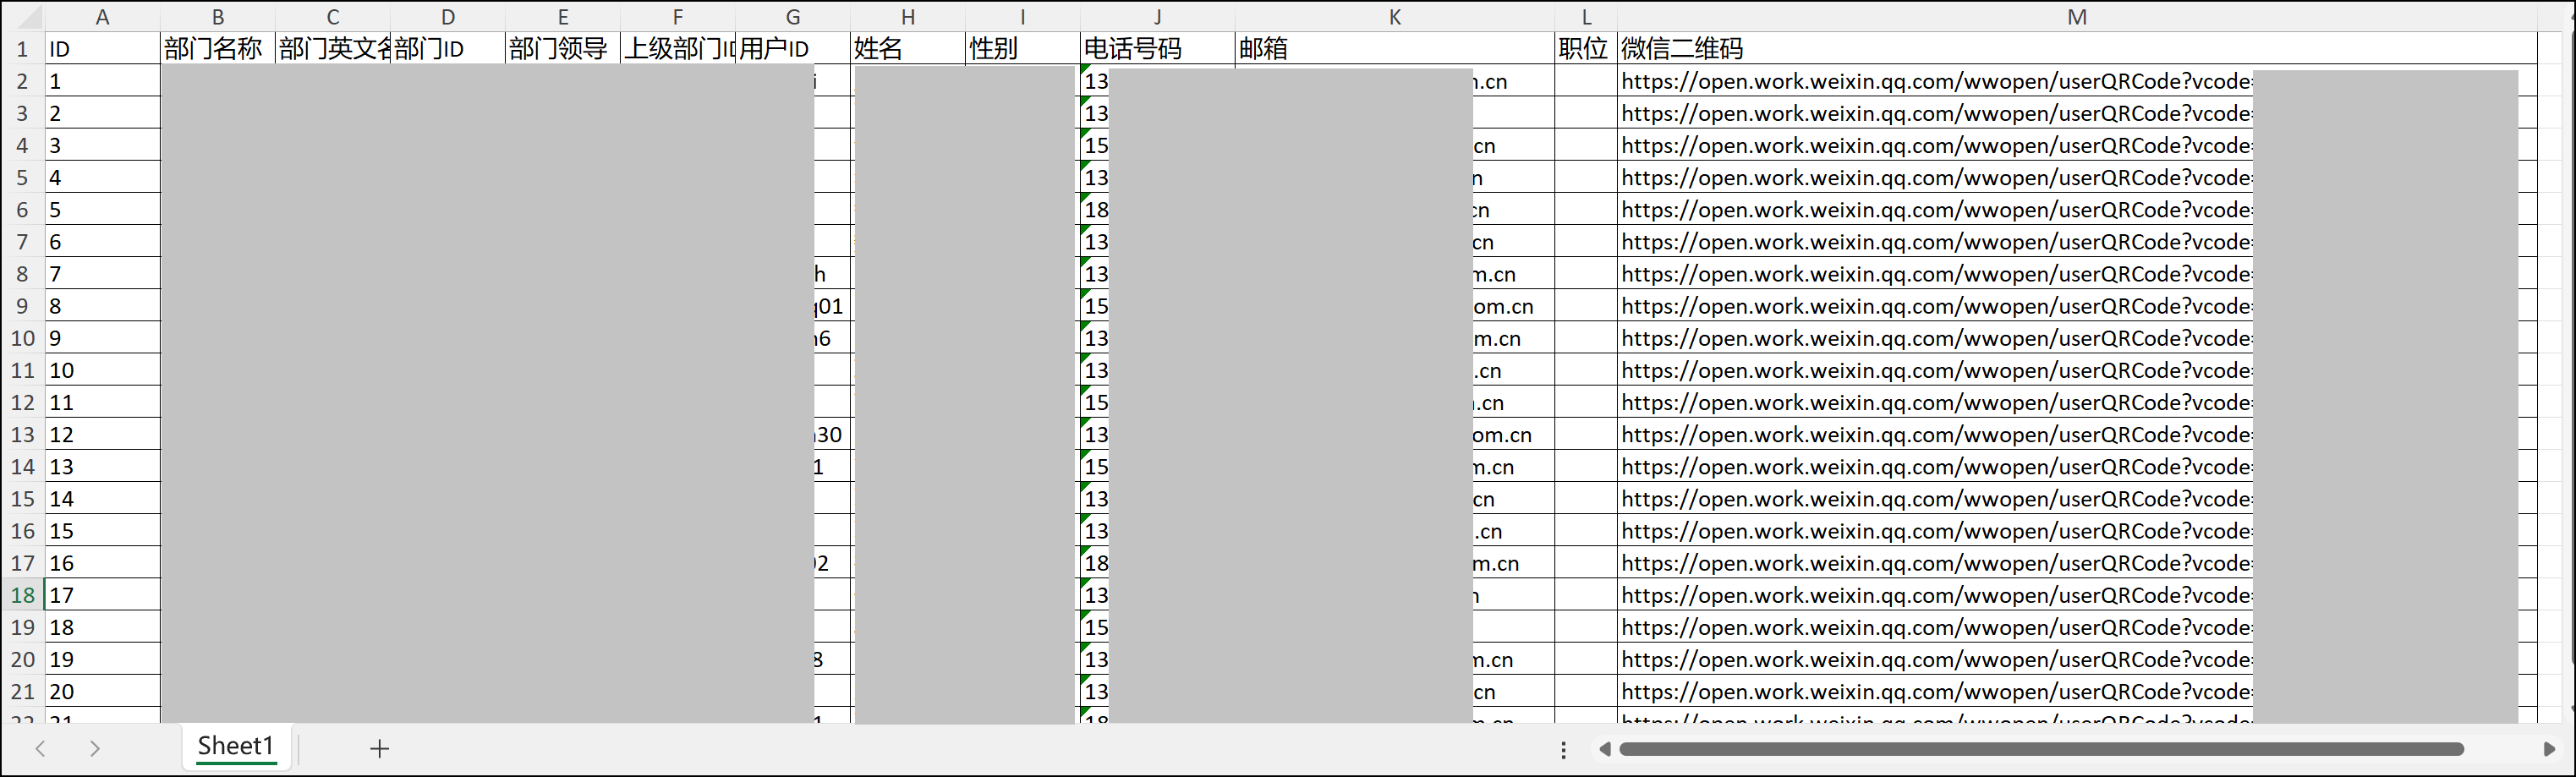
Task: Click cell A2 containing 1
Action: (x=102, y=81)
